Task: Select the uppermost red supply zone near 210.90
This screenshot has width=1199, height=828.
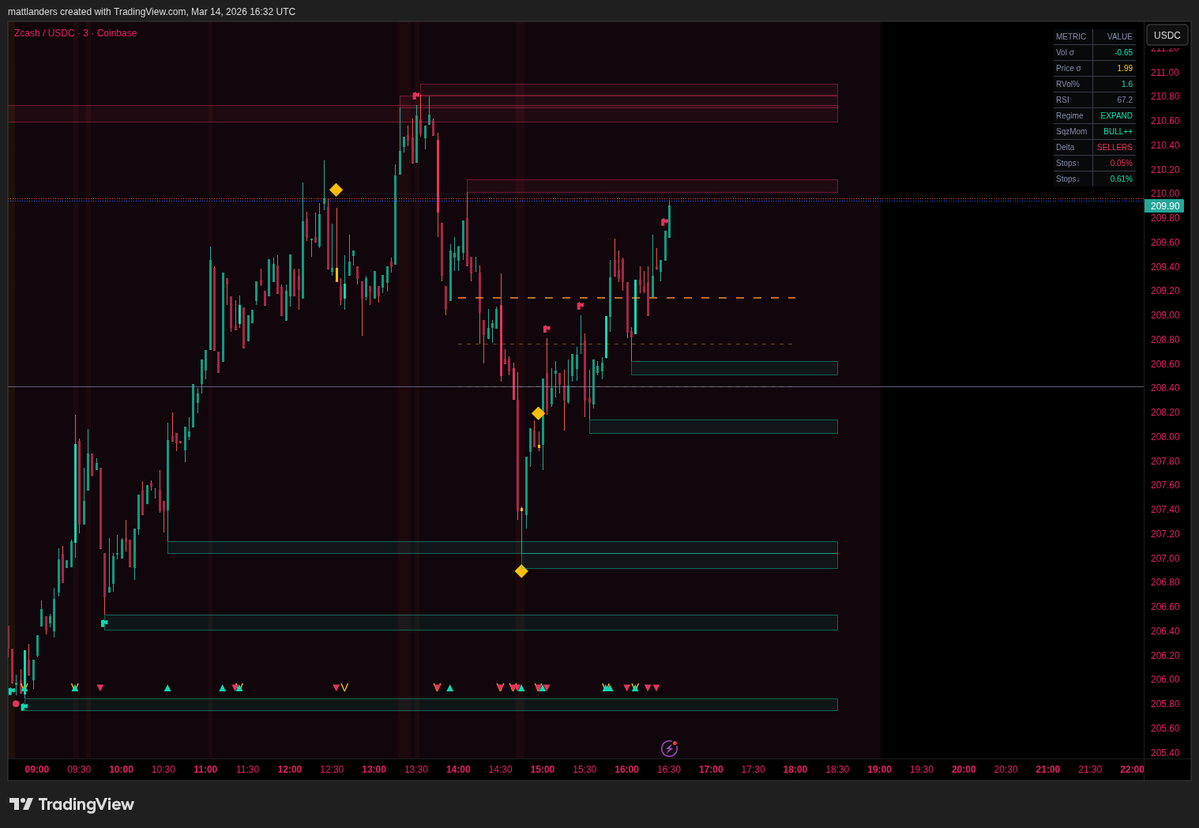Action: coord(629,89)
